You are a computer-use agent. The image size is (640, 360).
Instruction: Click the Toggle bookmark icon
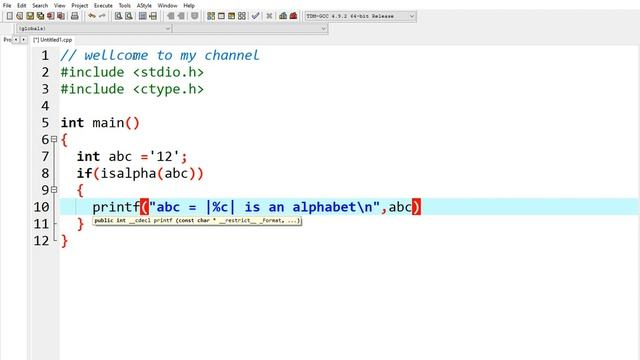point(195,16)
